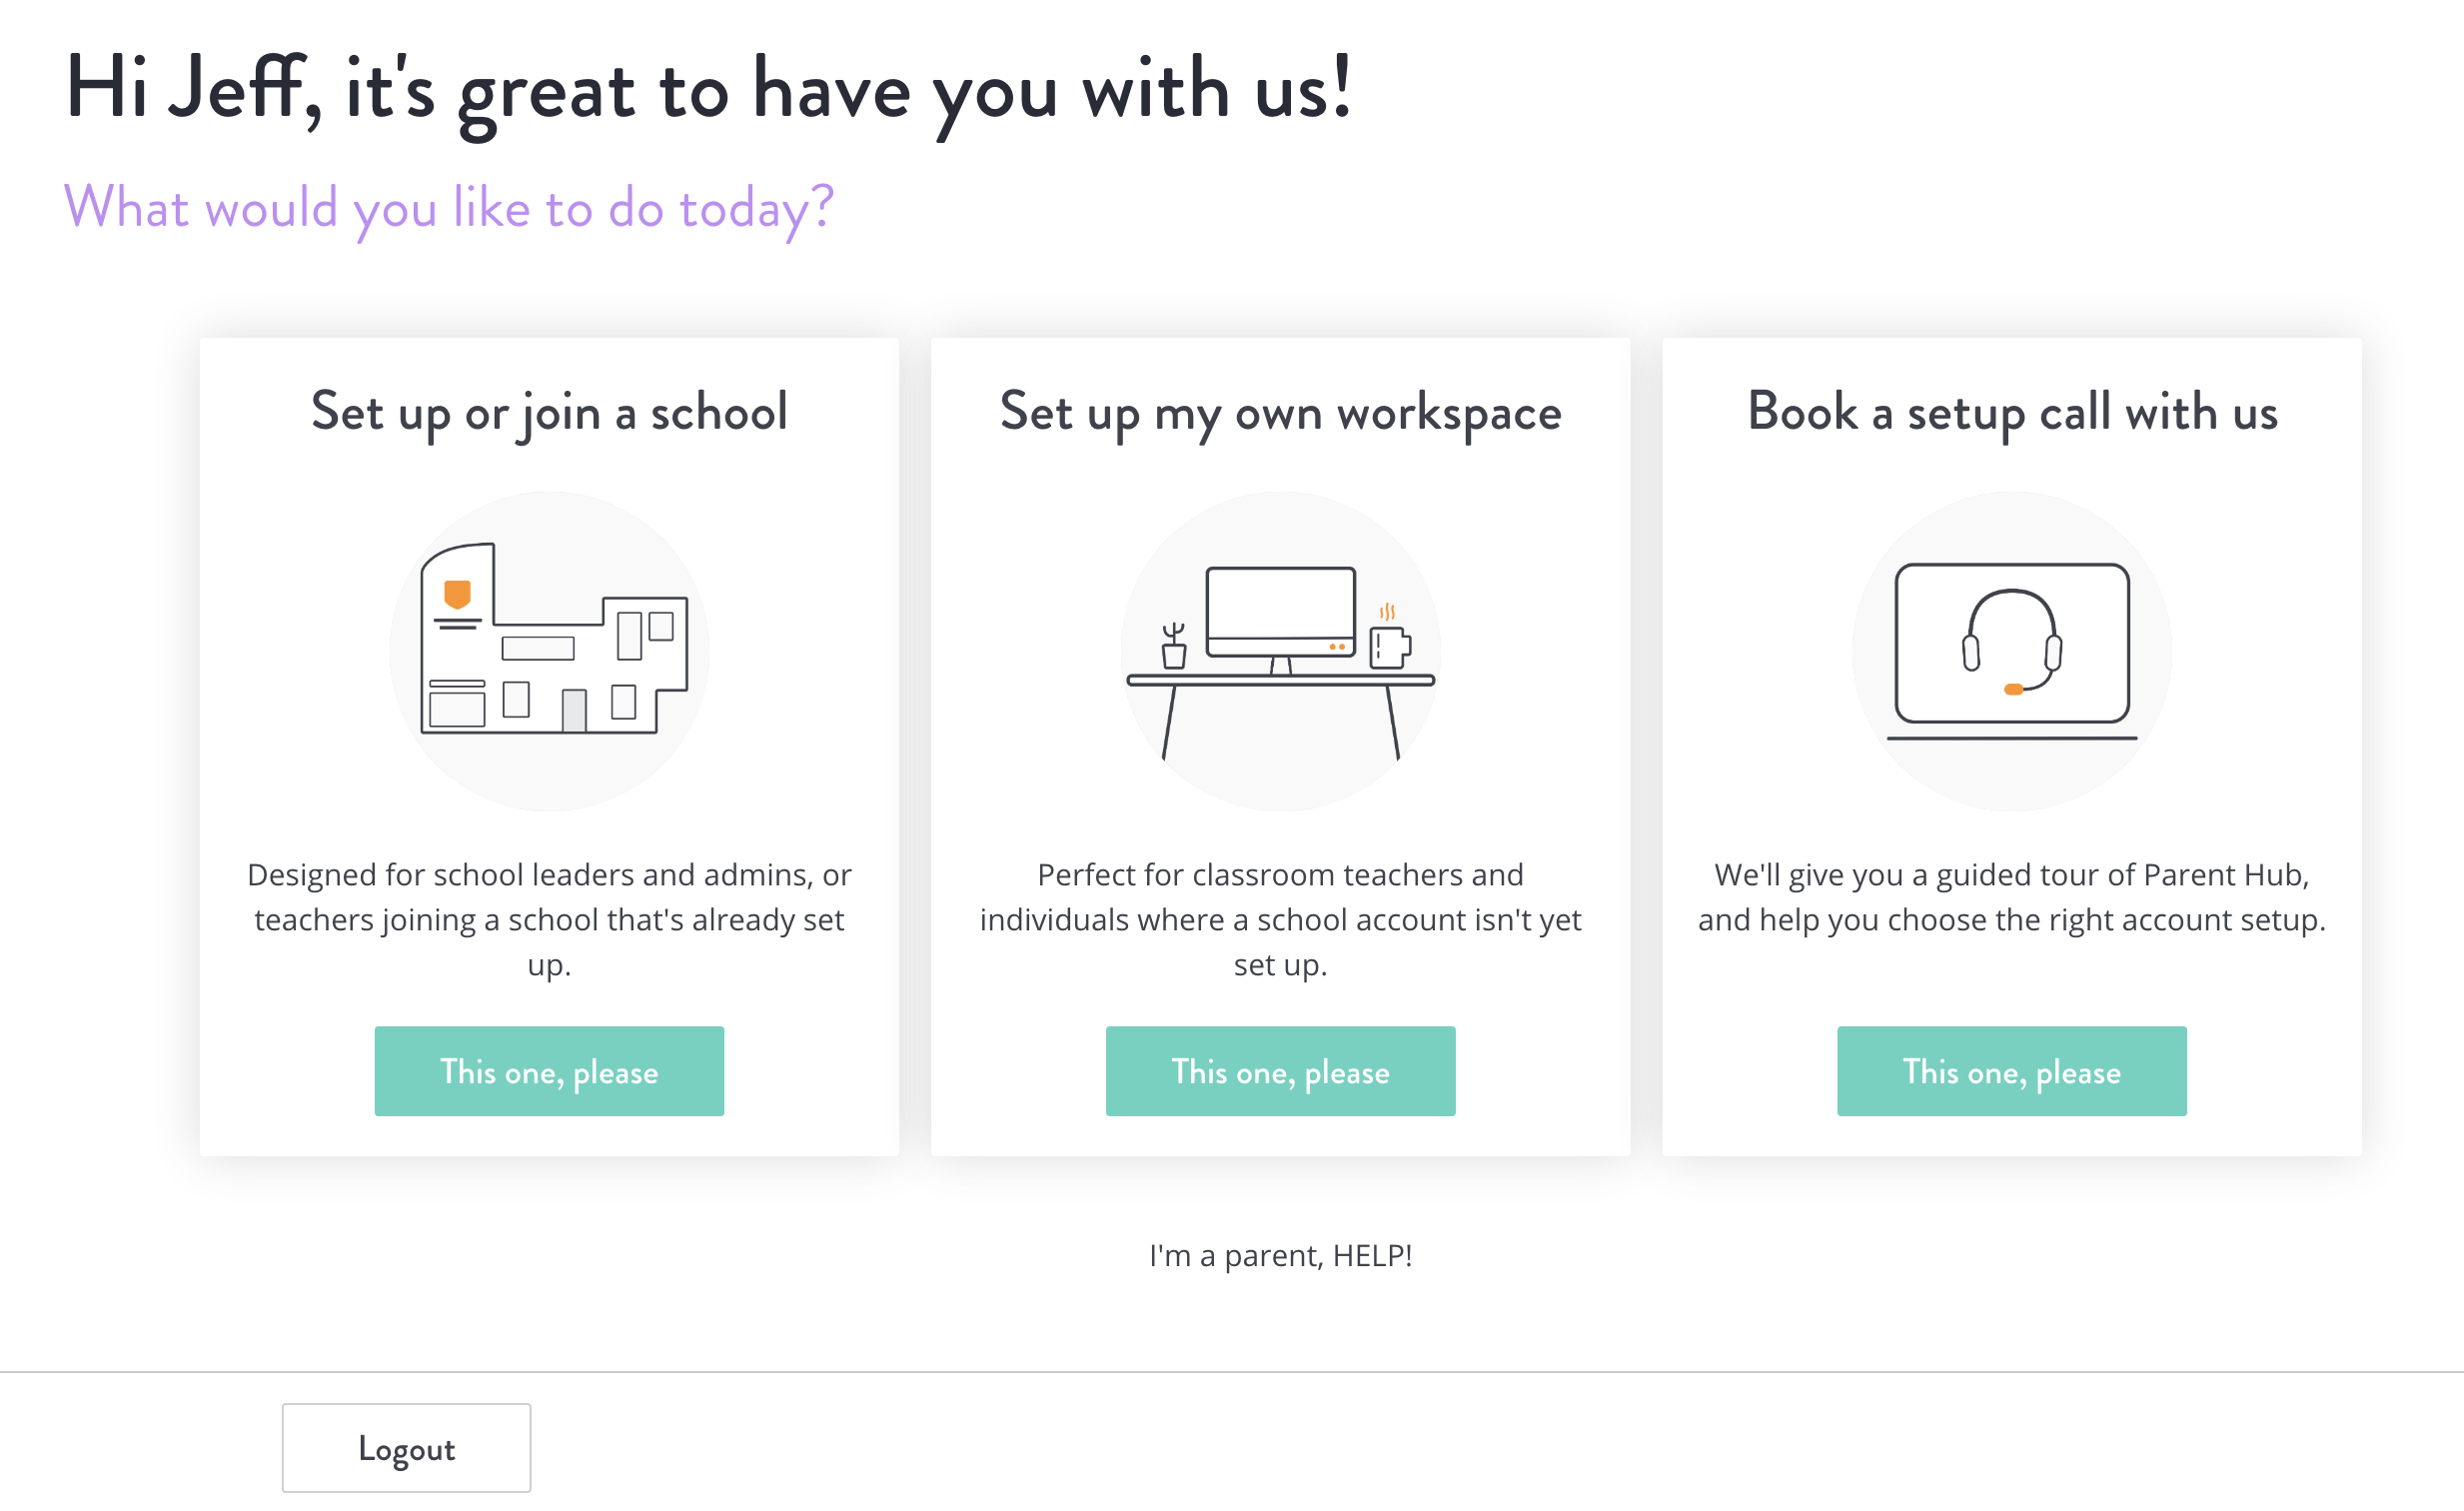Choose 'This one, please' for joining a school
The width and height of the screenshot is (2464, 1511).
(x=549, y=1071)
